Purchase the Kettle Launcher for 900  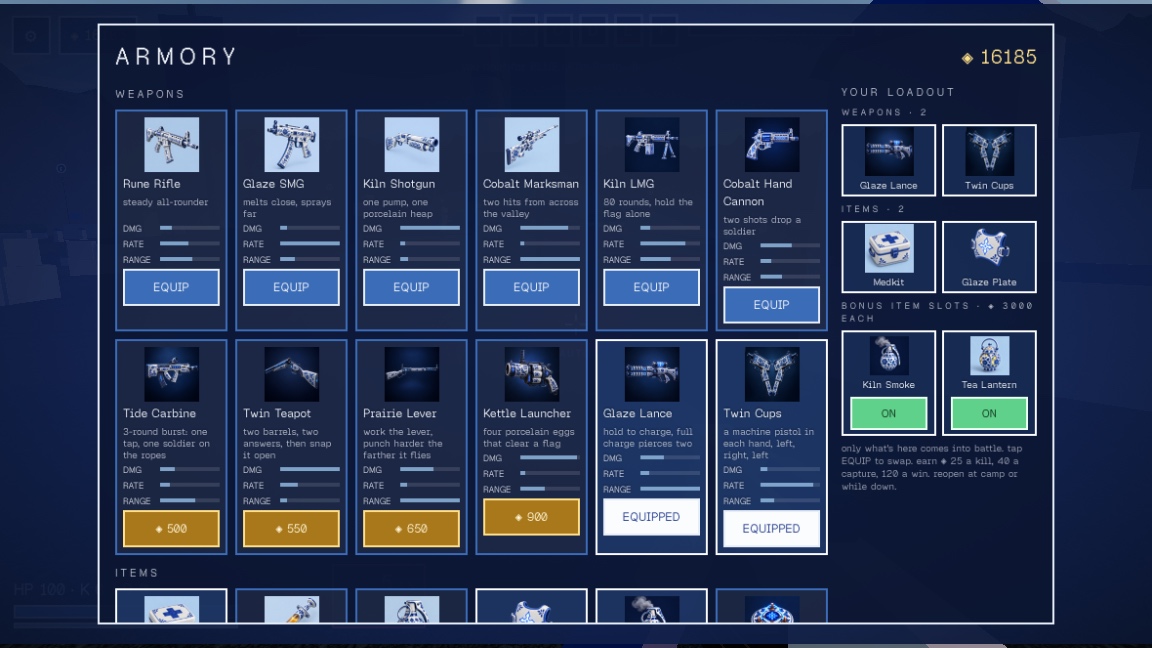[x=531, y=517]
